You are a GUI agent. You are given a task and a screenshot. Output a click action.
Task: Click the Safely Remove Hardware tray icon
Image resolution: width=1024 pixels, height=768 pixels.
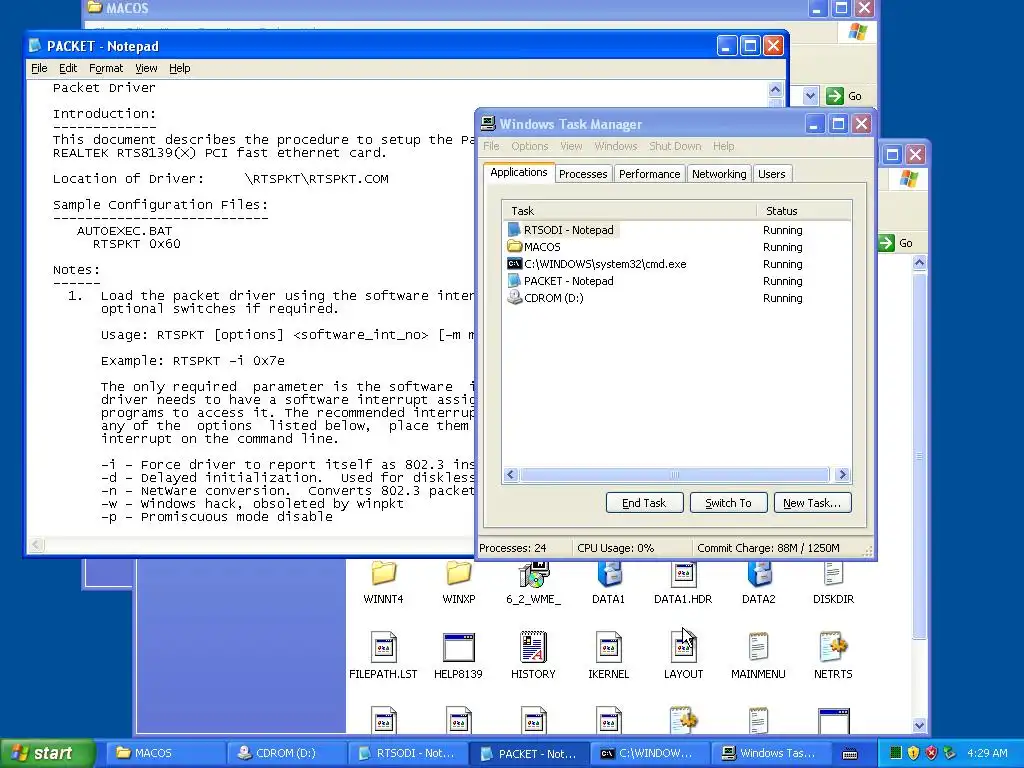click(950, 753)
